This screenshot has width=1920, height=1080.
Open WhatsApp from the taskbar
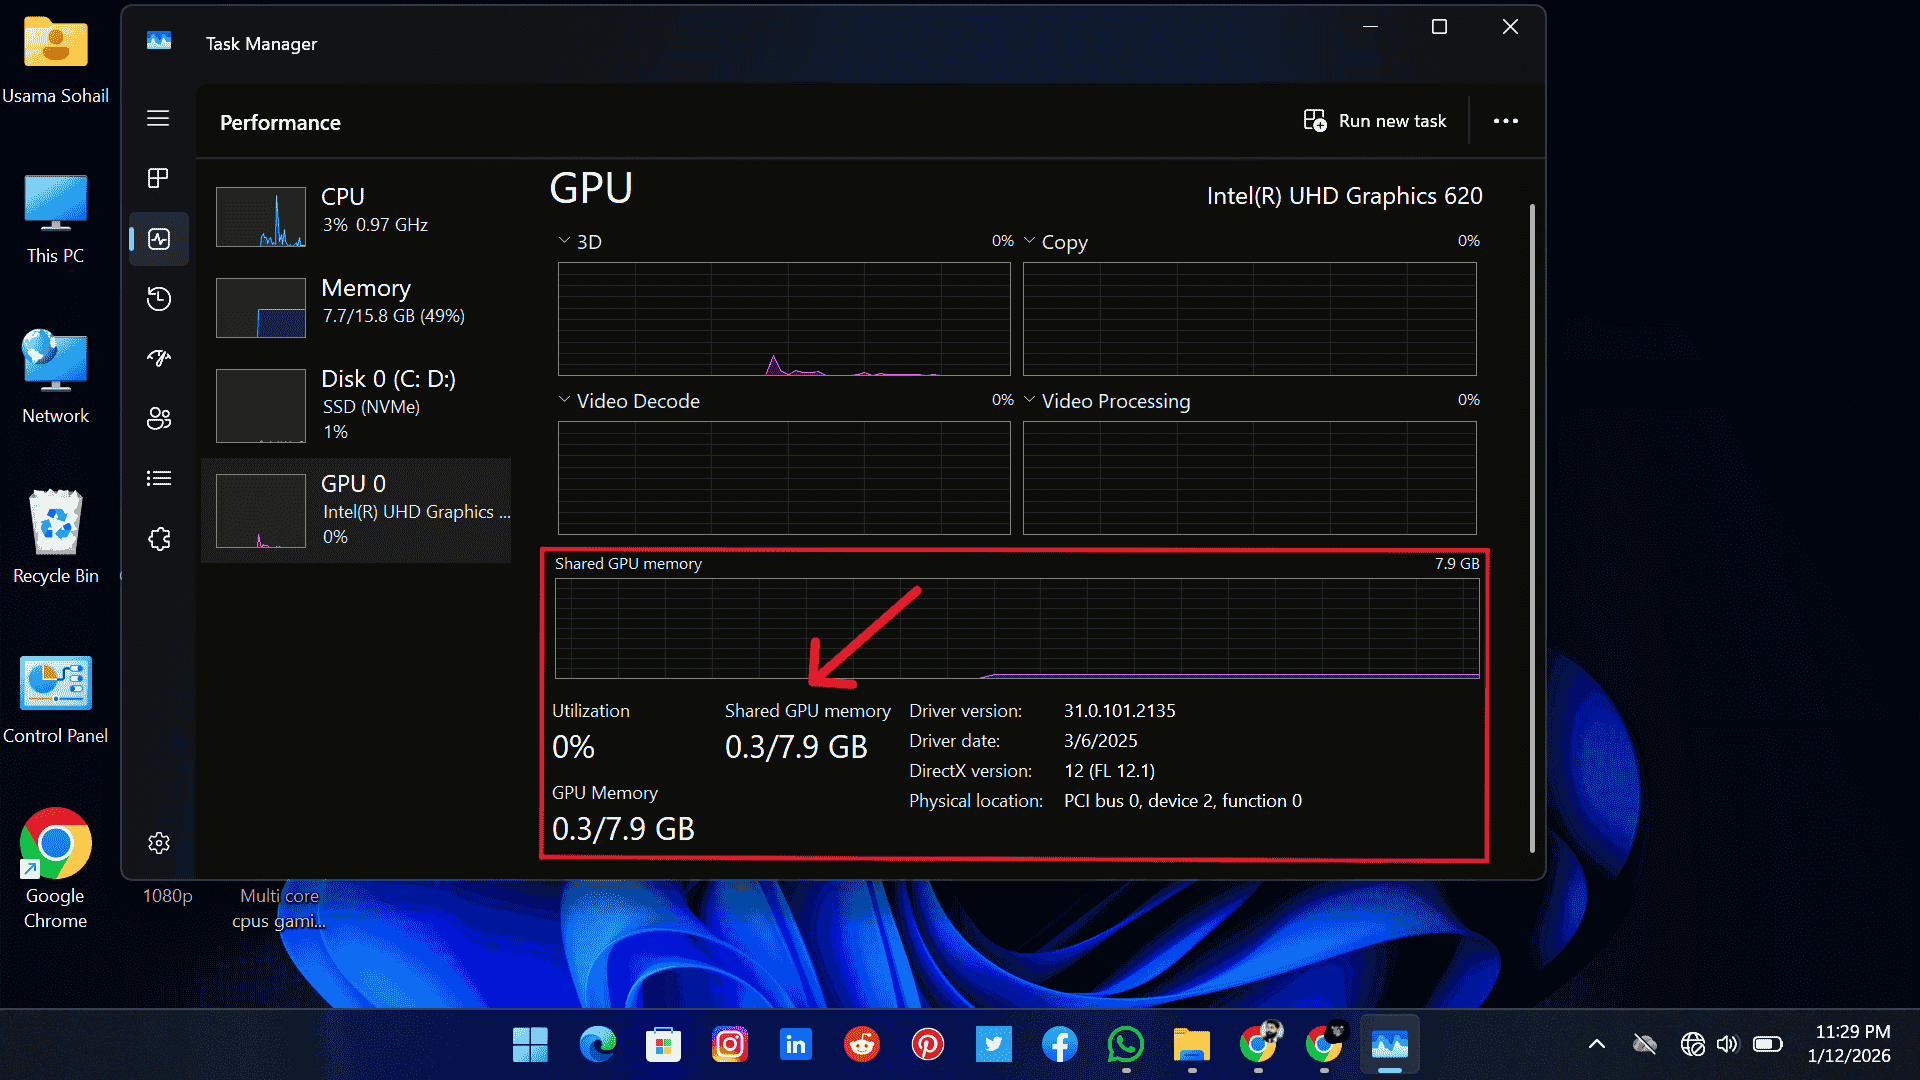1126,1044
